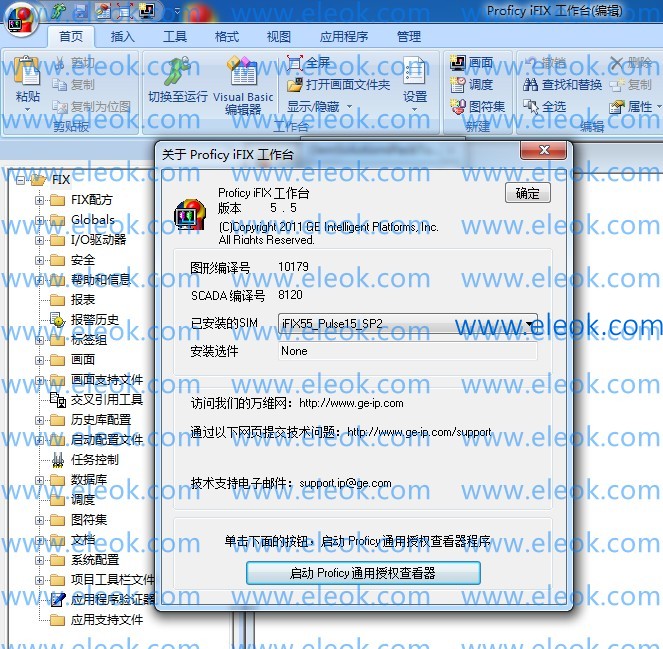This screenshot has width=663, height=649.
Task: Switch to the View (视图) tab
Action: (x=279, y=37)
